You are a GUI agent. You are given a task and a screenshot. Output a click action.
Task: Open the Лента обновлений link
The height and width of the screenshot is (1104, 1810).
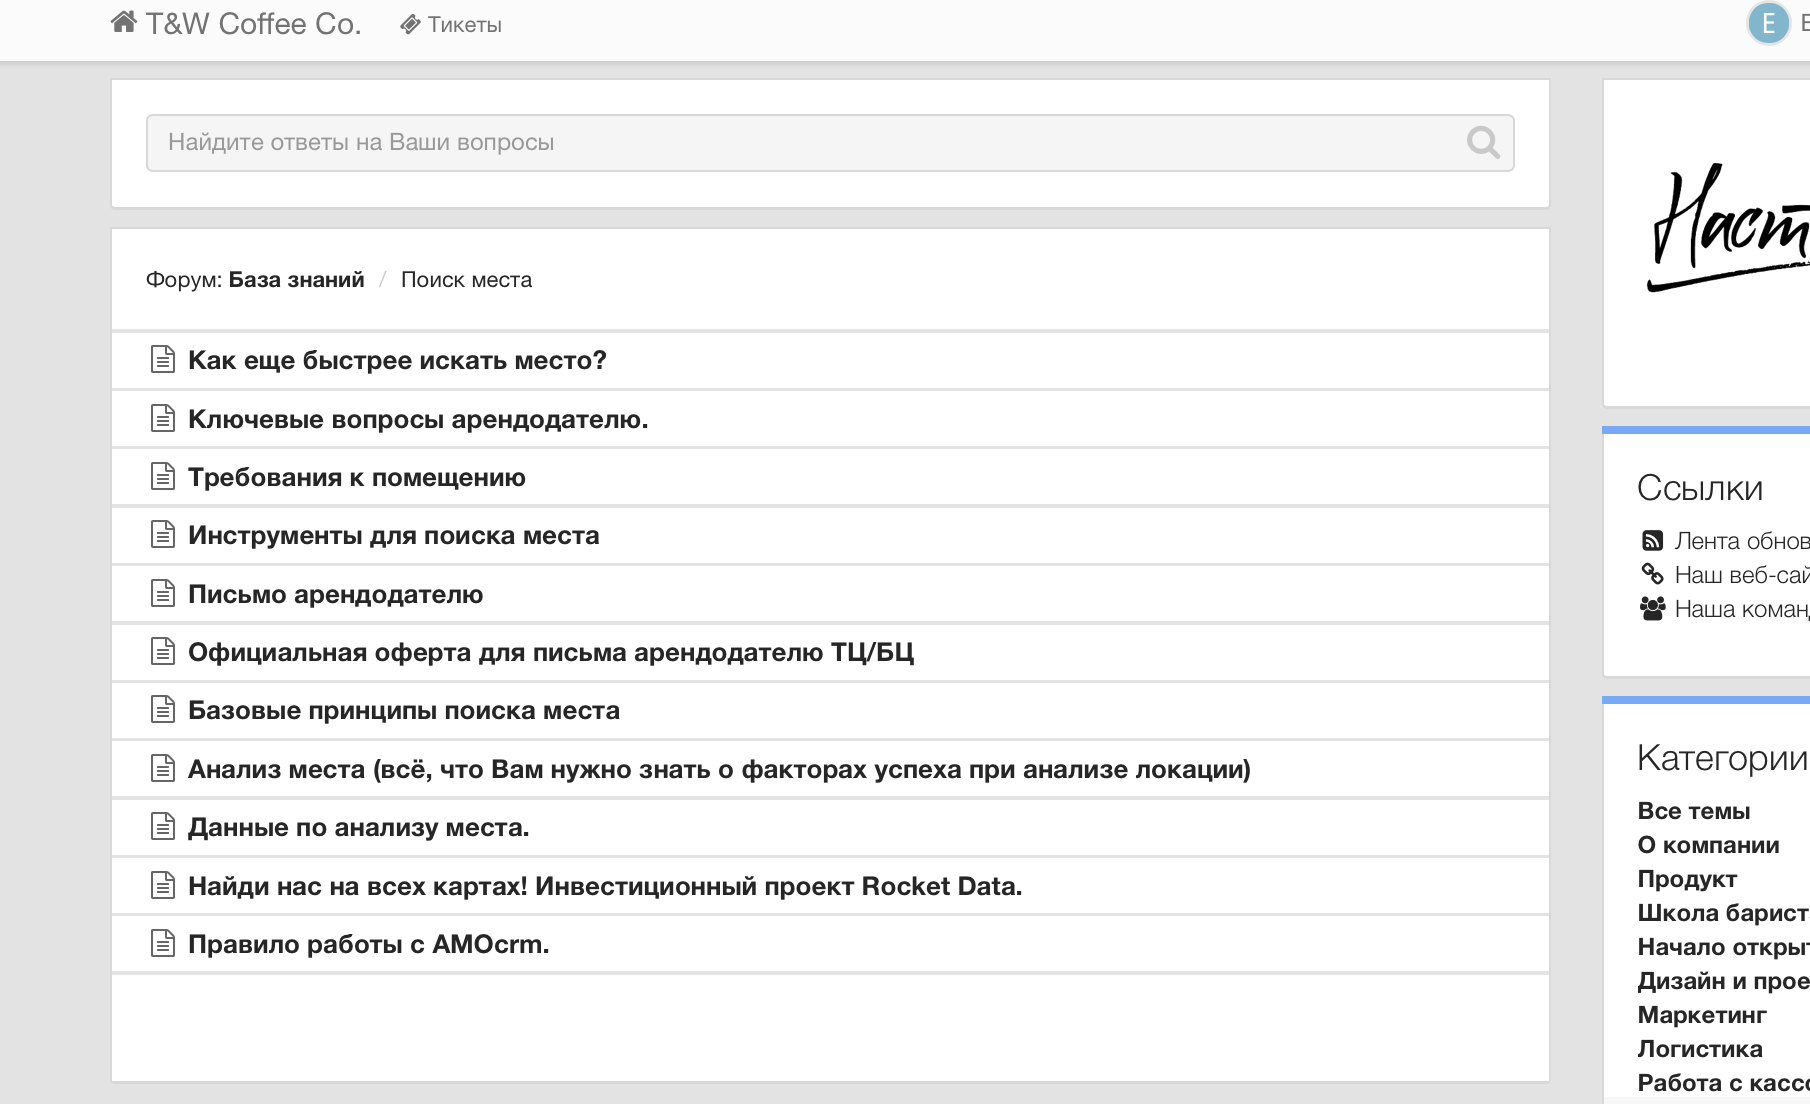click(x=1742, y=541)
